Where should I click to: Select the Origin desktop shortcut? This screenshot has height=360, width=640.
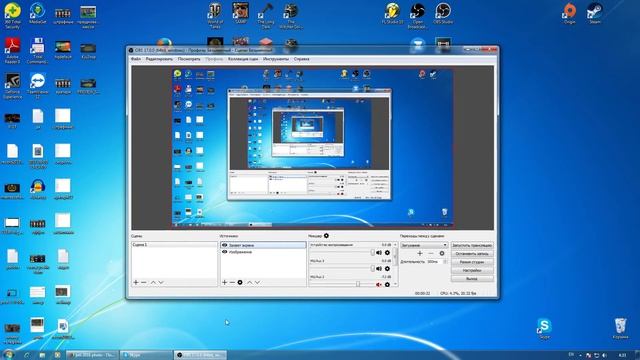click(x=569, y=13)
